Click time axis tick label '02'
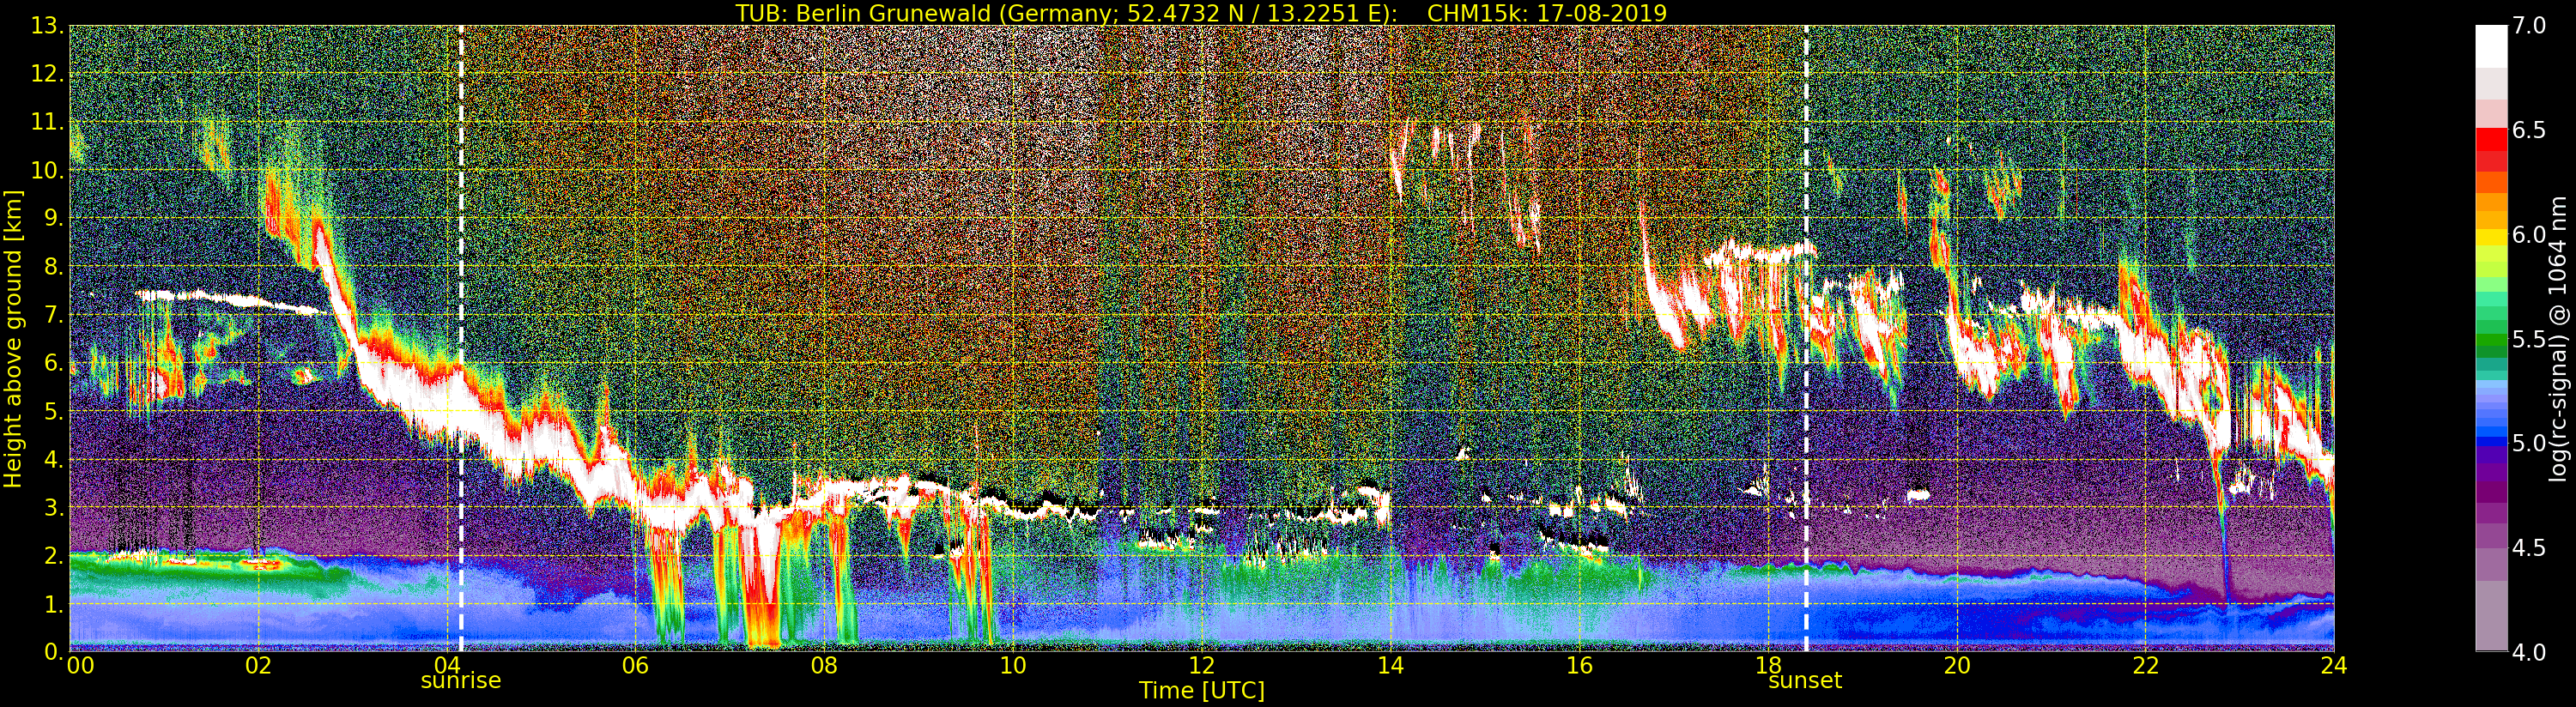Screen dimensions: 2576x707 pos(259,665)
